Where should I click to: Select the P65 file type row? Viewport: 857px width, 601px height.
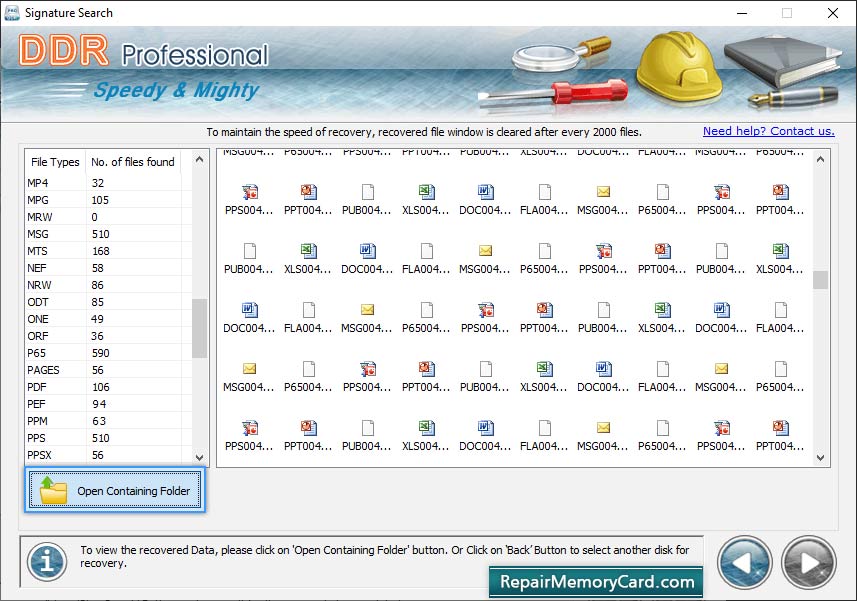pos(108,352)
